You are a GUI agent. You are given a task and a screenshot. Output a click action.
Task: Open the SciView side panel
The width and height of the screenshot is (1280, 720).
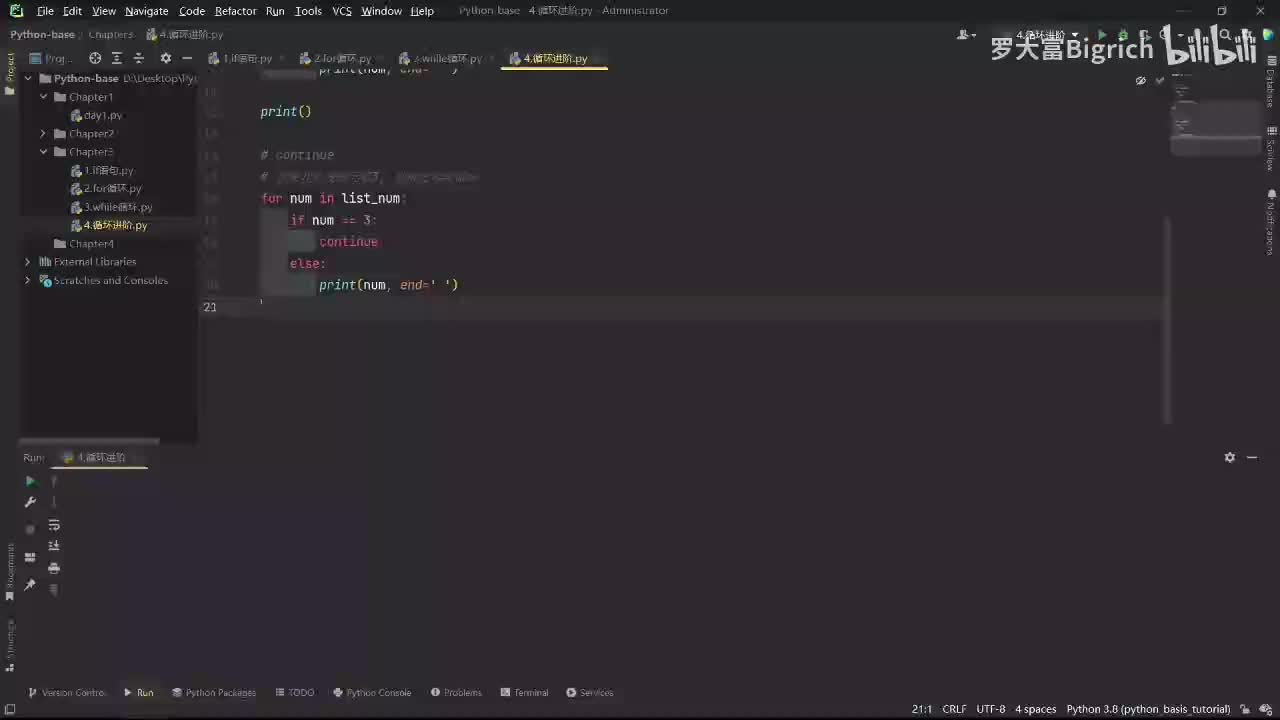(x=1271, y=149)
